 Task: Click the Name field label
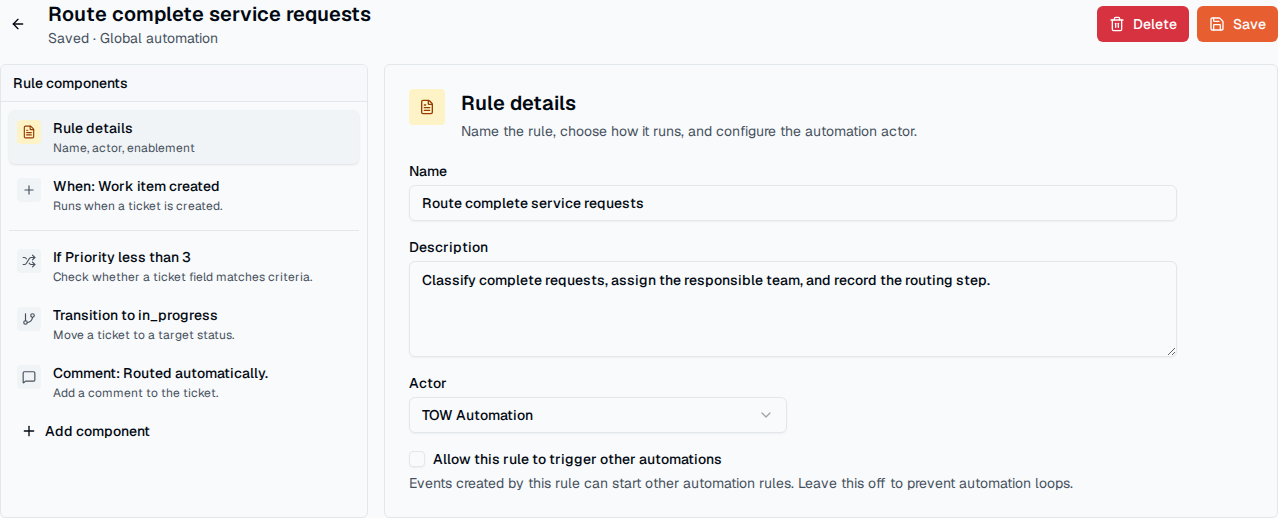tap(428, 171)
